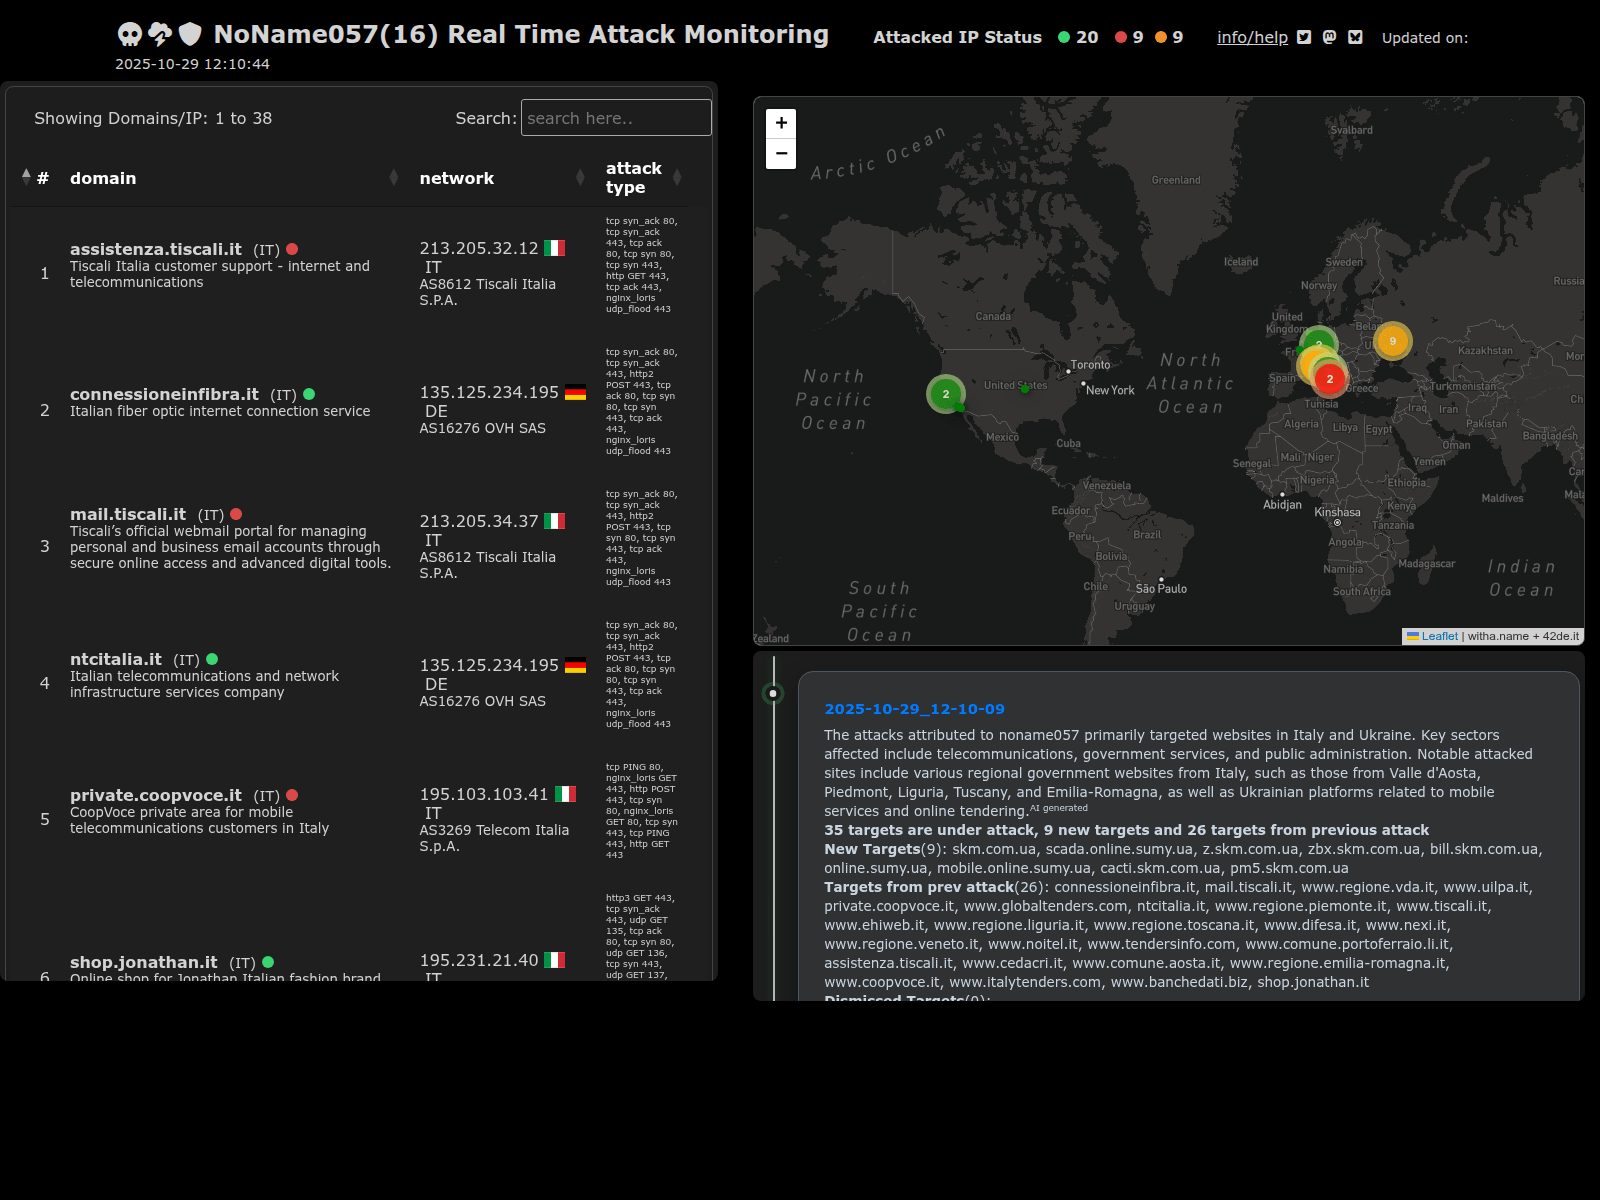This screenshot has width=1600, height=1200.
Task: Sort the table by the attack type column
Action: click(x=643, y=178)
